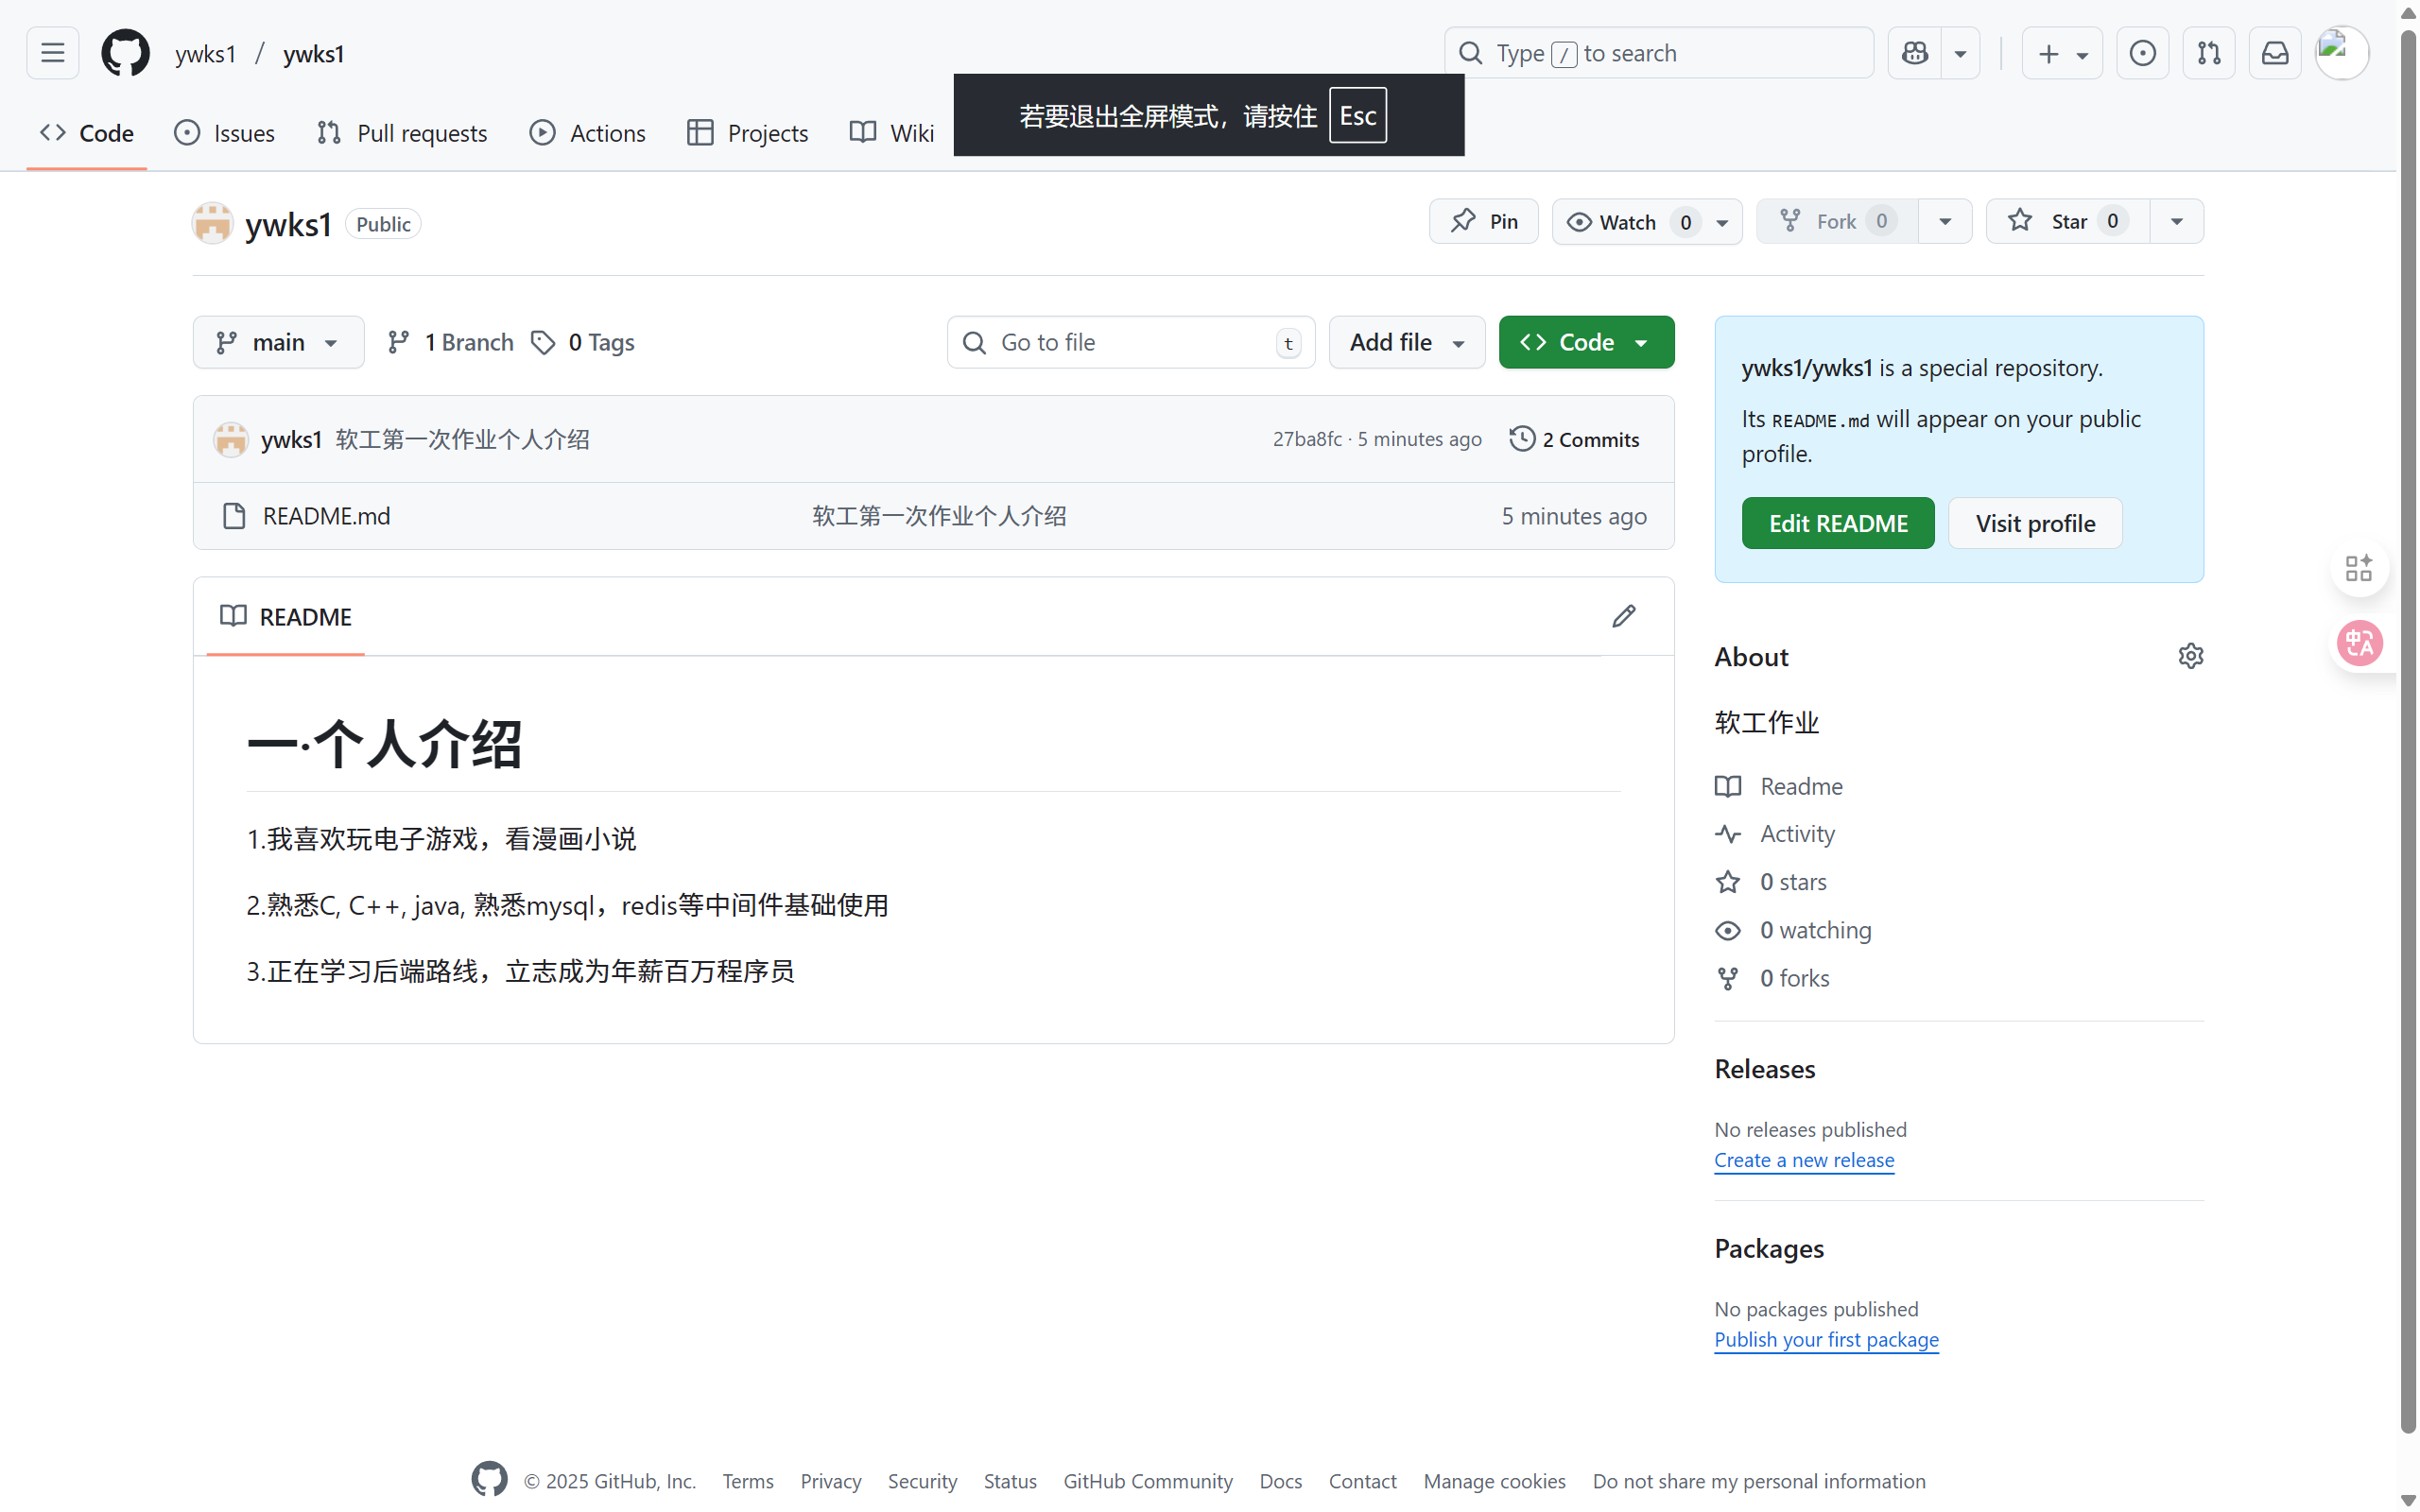Open the About section settings gear
Screen dimensions: 2420x1512
tap(2190, 655)
